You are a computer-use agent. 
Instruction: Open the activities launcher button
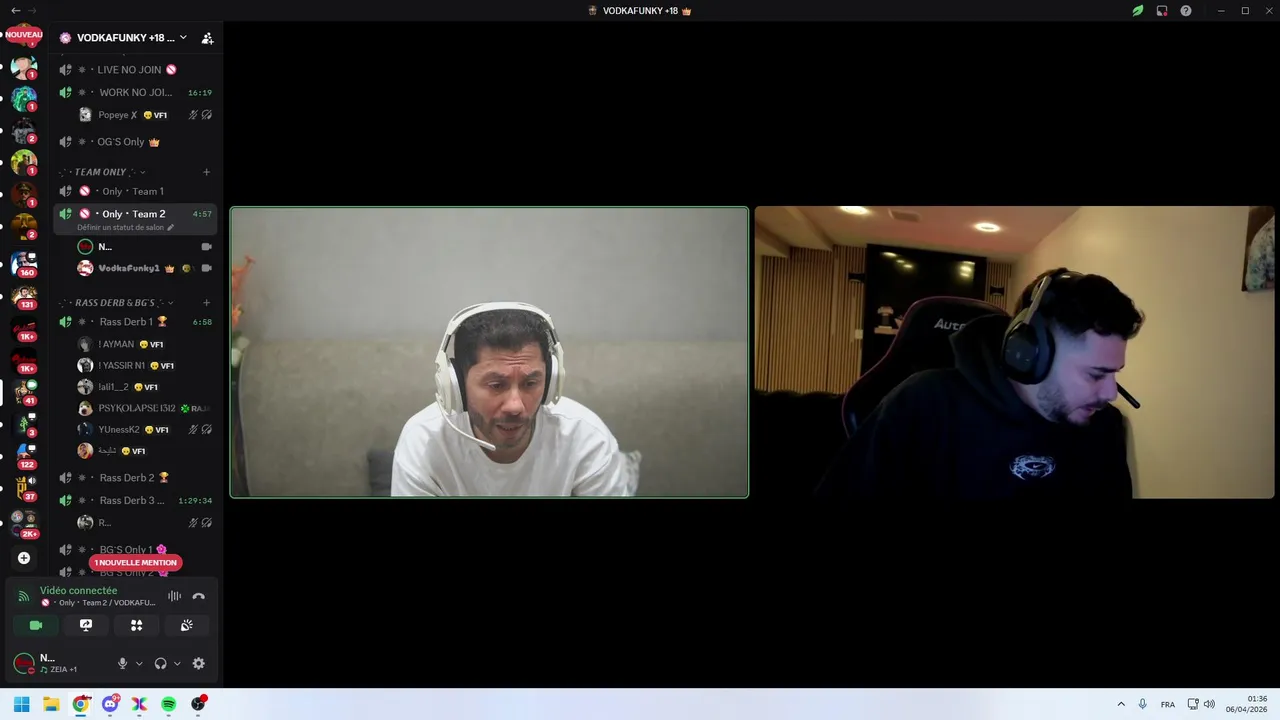[136, 625]
